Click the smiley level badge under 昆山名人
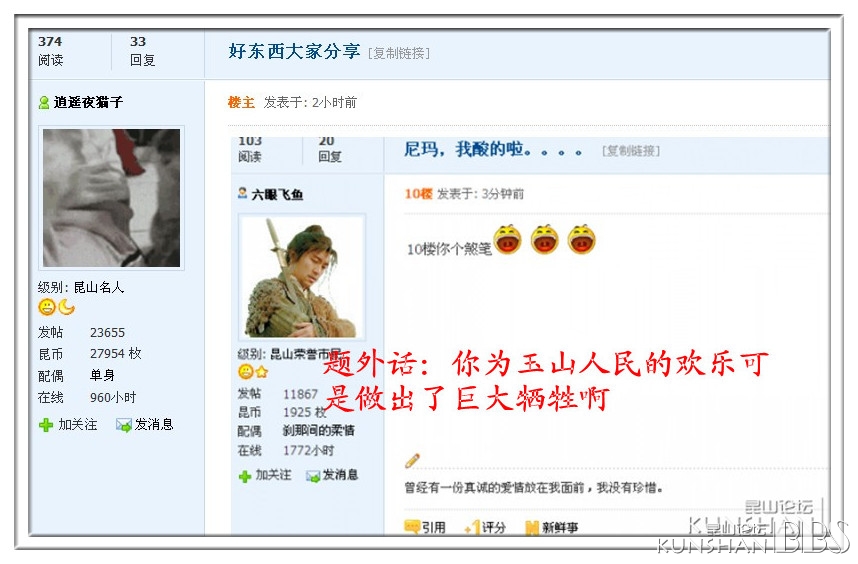Image resolution: width=858 pixels, height=564 pixels. pyautogui.click(x=47, y=307)
